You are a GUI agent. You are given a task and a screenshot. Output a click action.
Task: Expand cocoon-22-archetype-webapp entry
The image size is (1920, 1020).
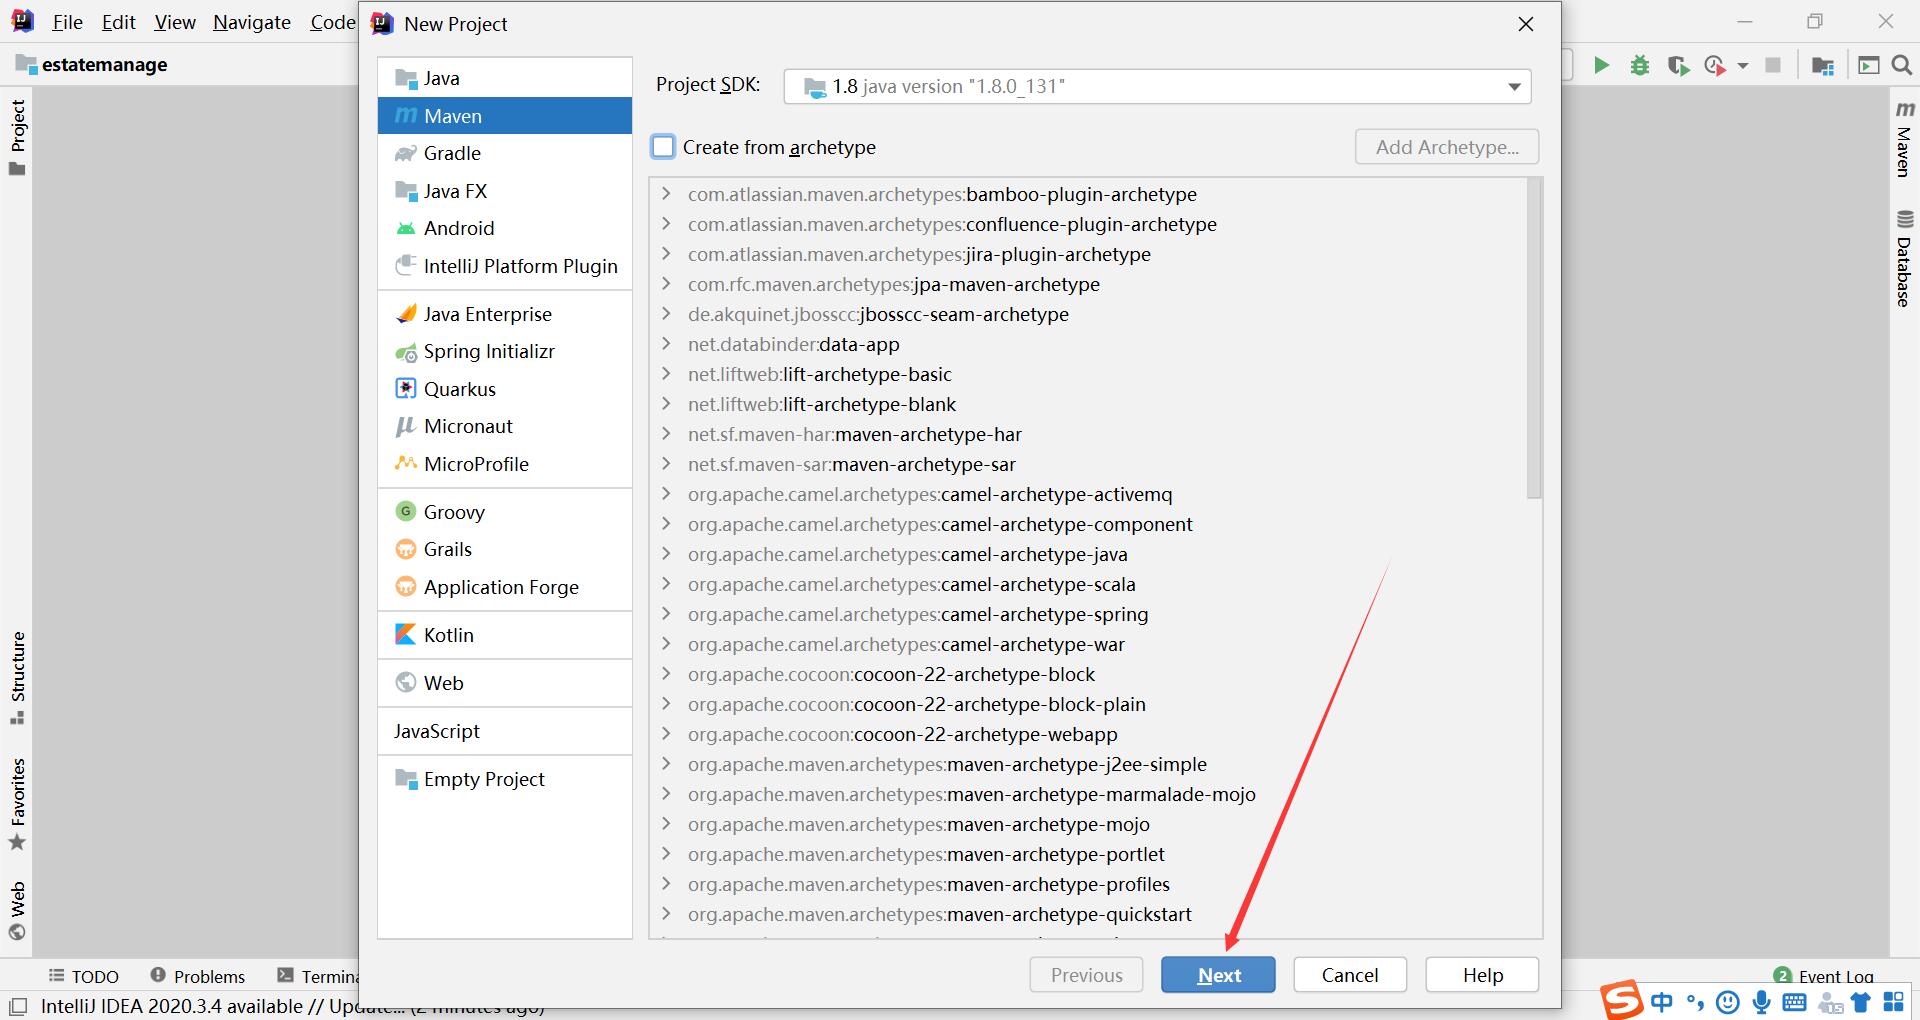coord(666,734)
